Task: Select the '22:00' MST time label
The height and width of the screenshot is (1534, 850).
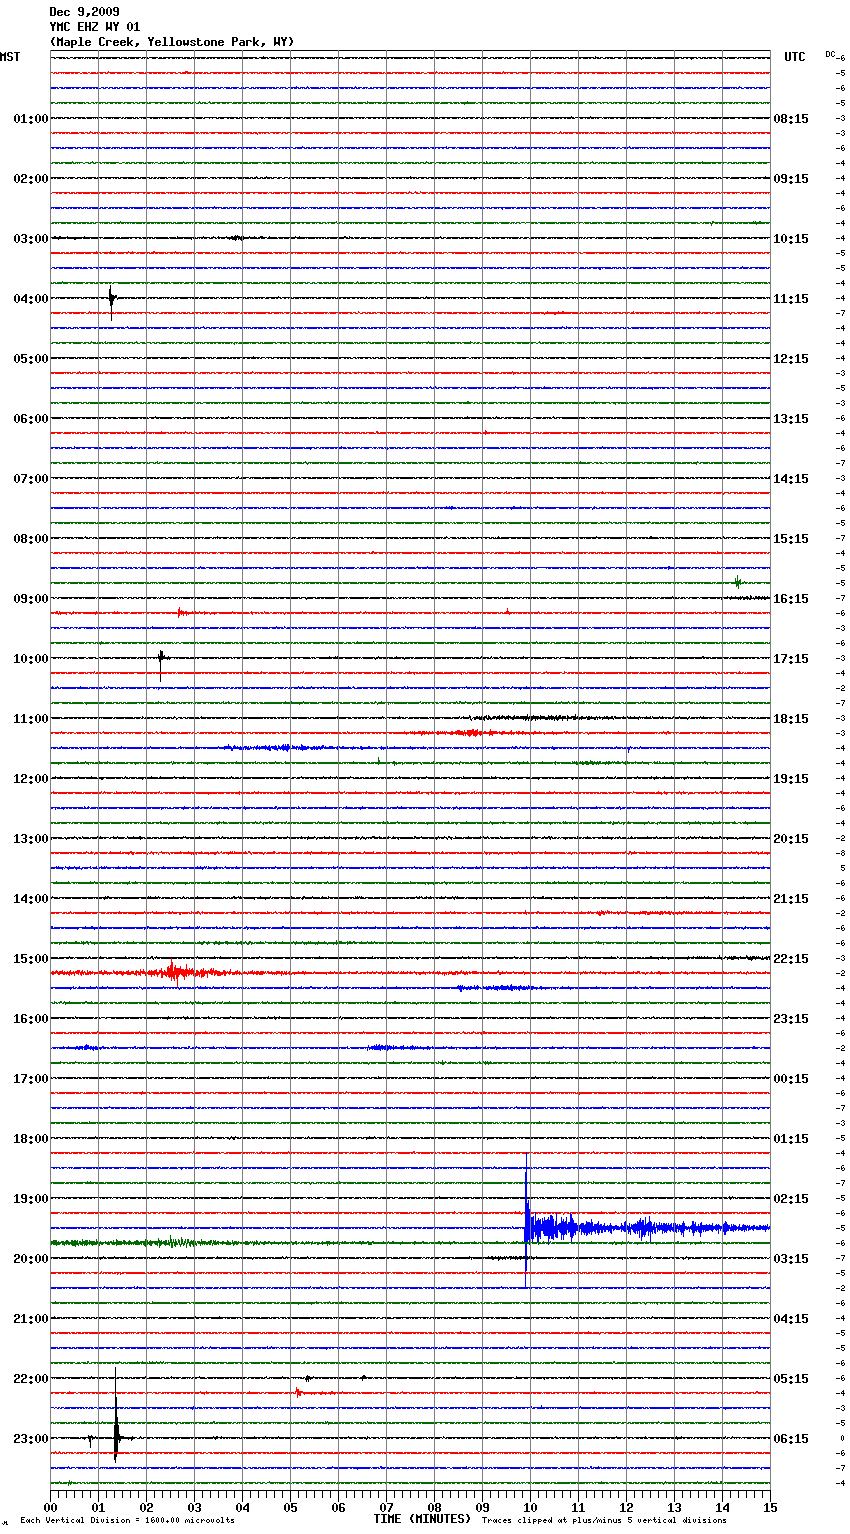Action: tap(31, 1379)
